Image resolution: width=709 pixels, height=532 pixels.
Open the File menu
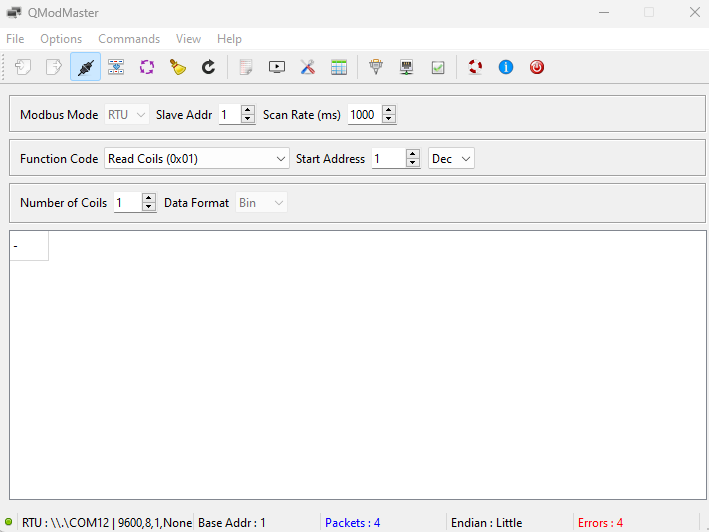click(x=15, y=39)
